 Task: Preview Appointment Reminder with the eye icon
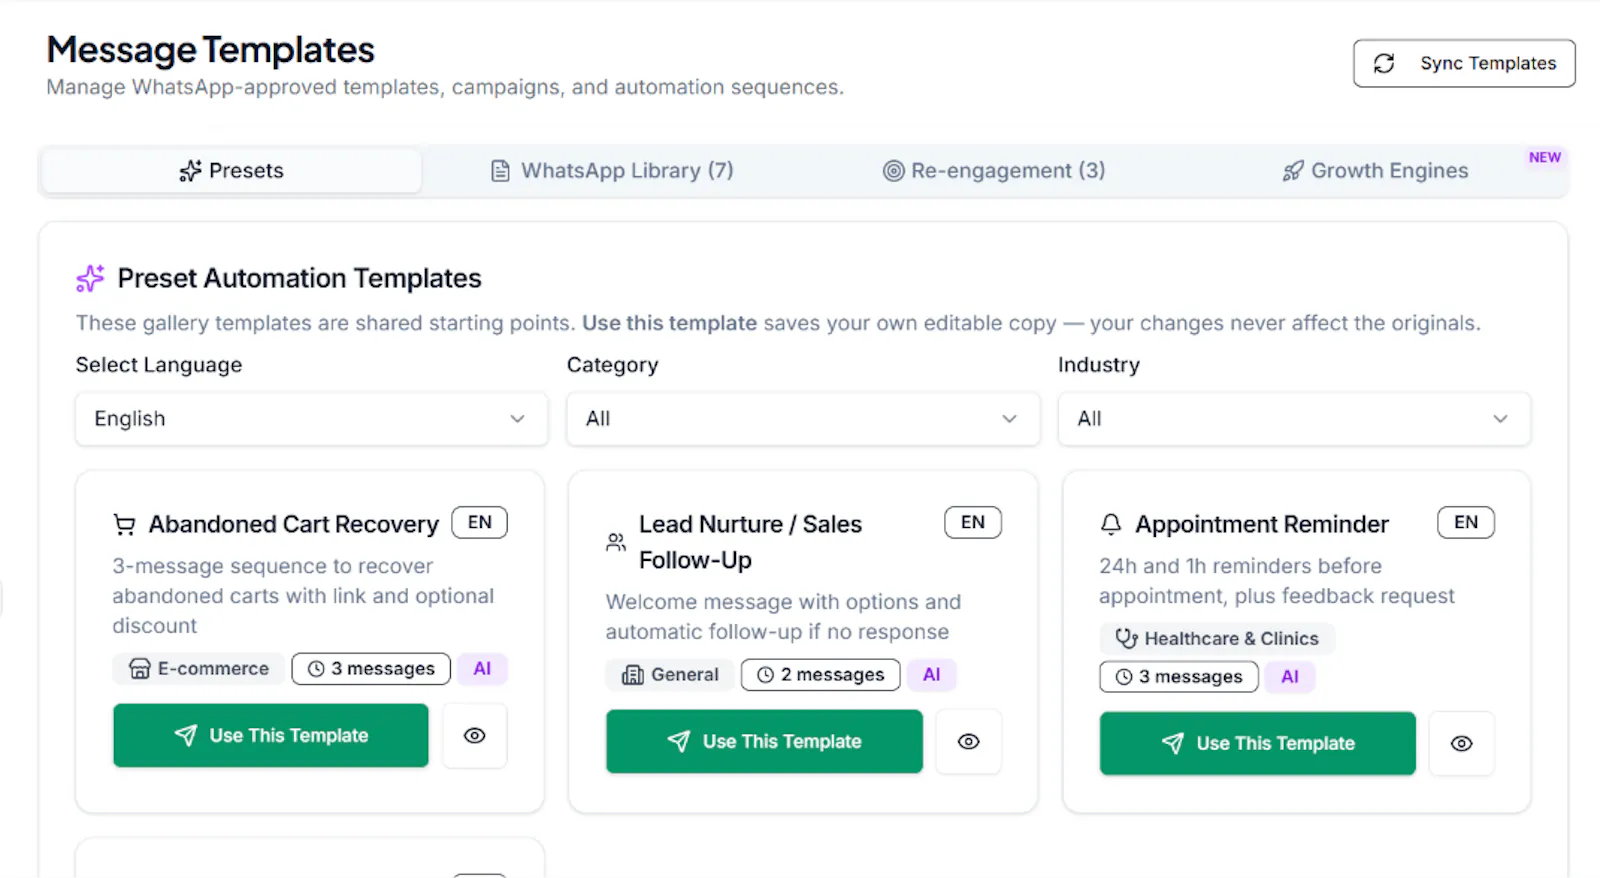coord(1462,744)
